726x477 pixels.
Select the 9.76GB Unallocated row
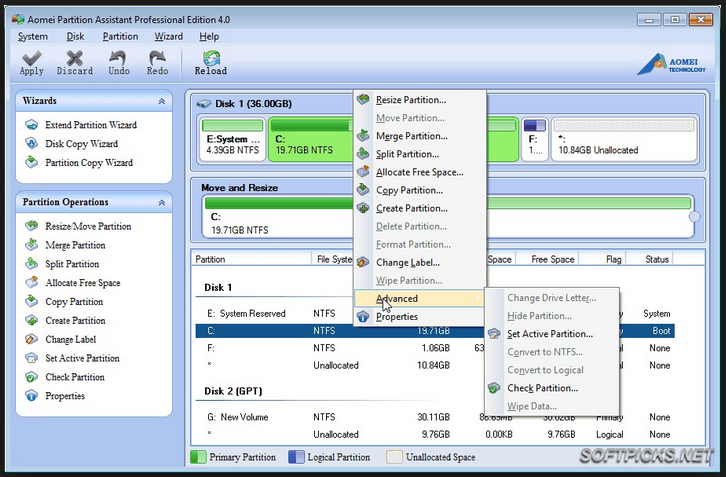435,434
